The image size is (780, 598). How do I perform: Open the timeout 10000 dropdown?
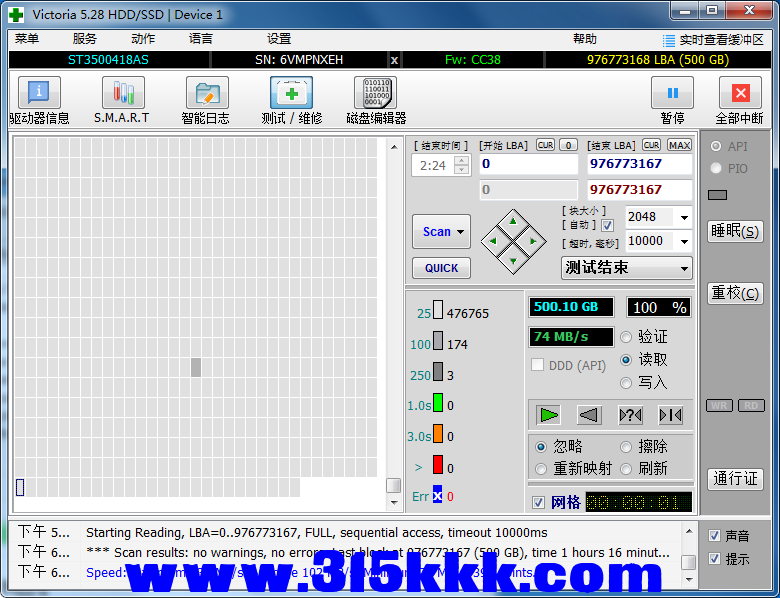tap(684, 241)
